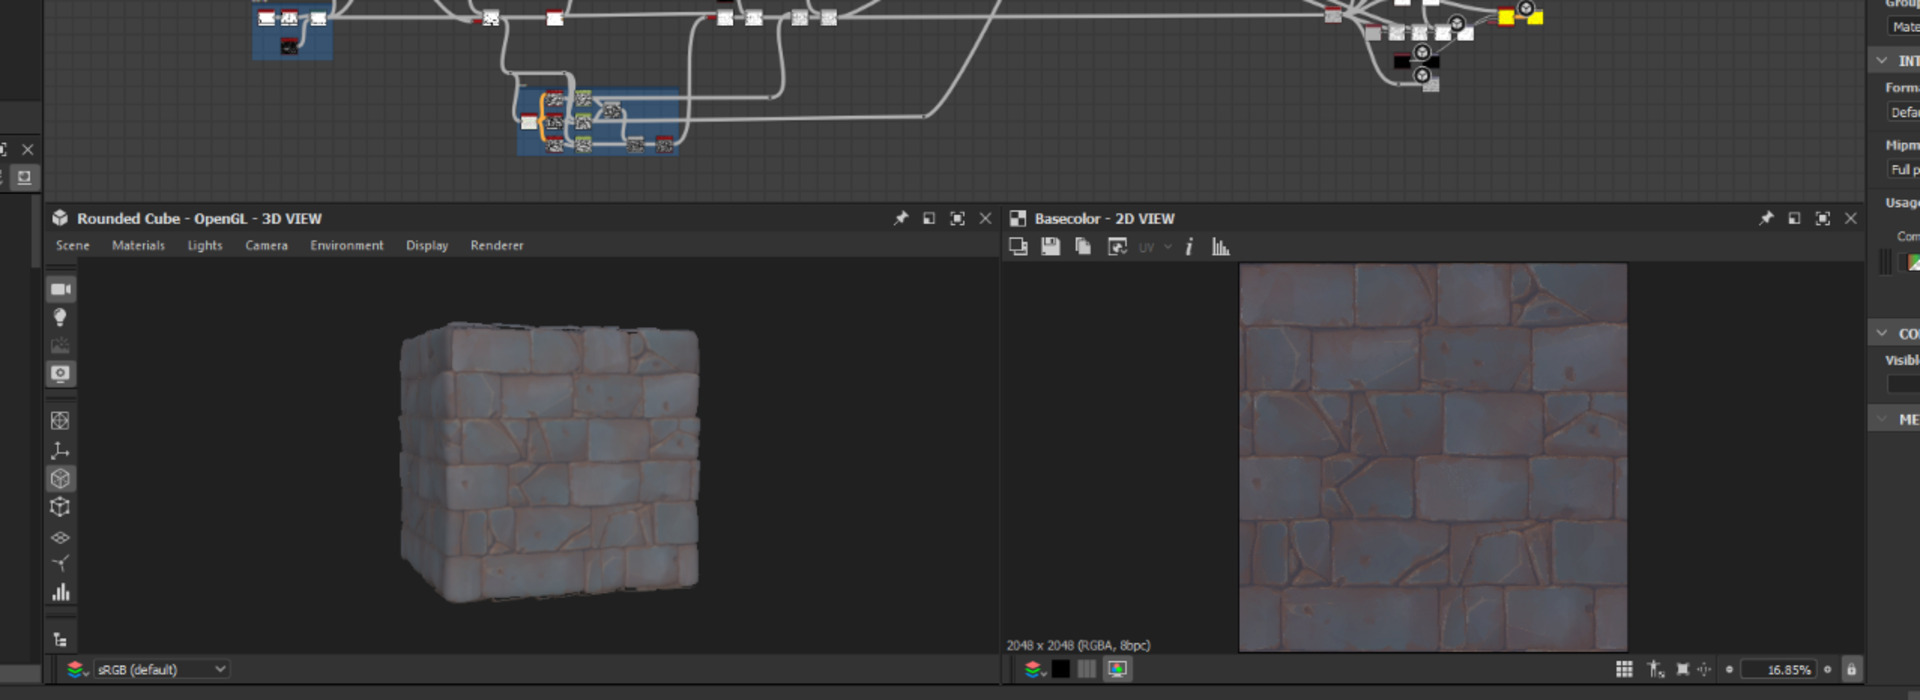
Task: Click the histogram icon in 2D view toolbar
Action: [1220, 247]
